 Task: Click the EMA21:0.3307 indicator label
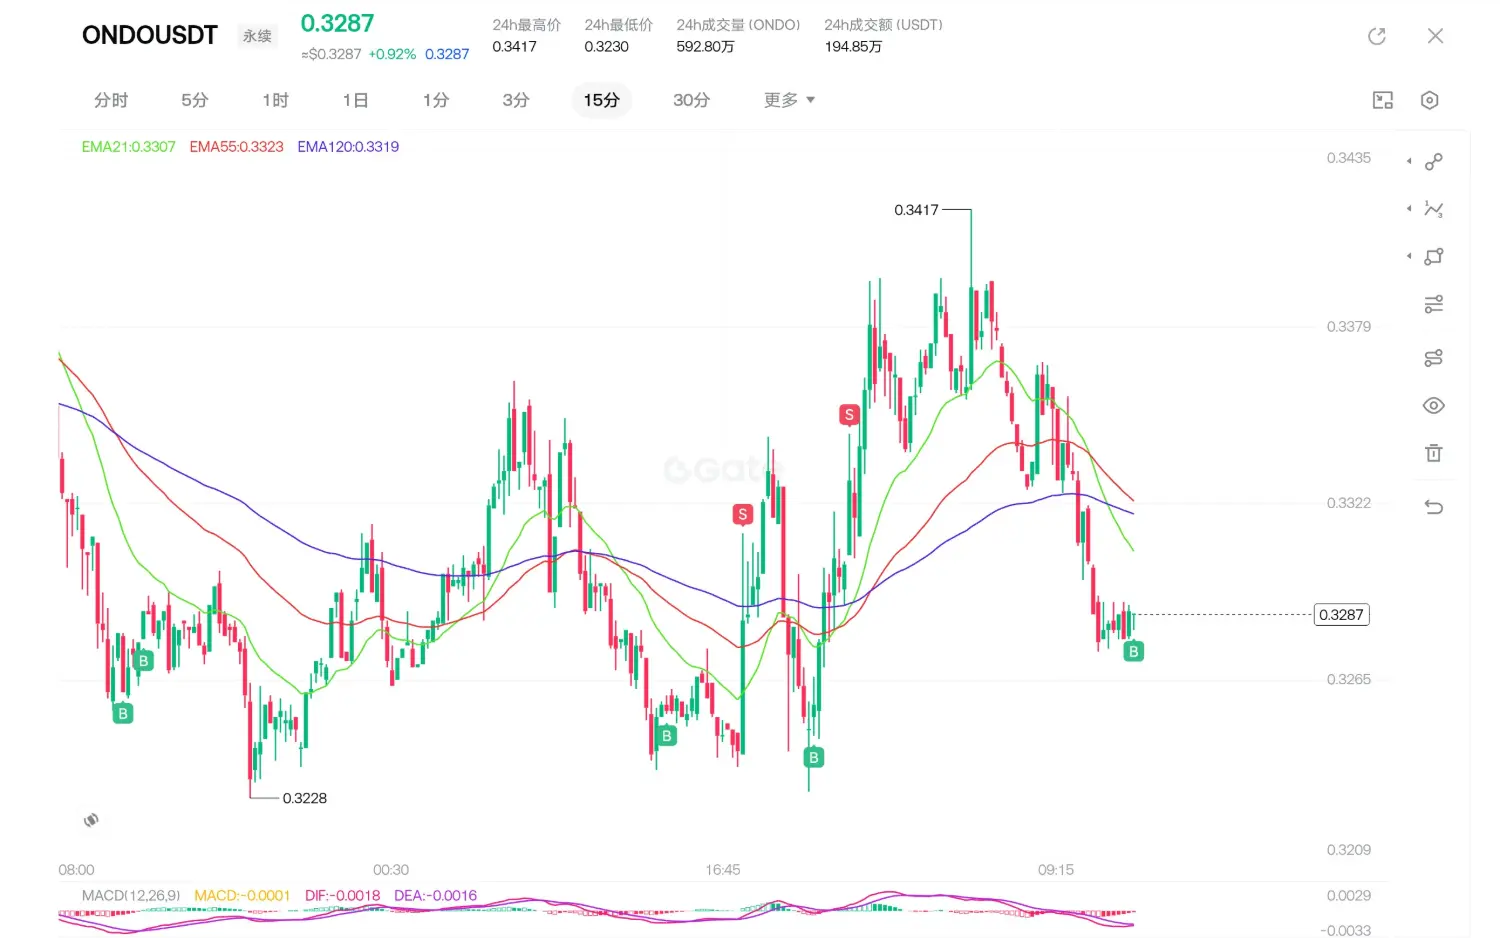(129, 147)
